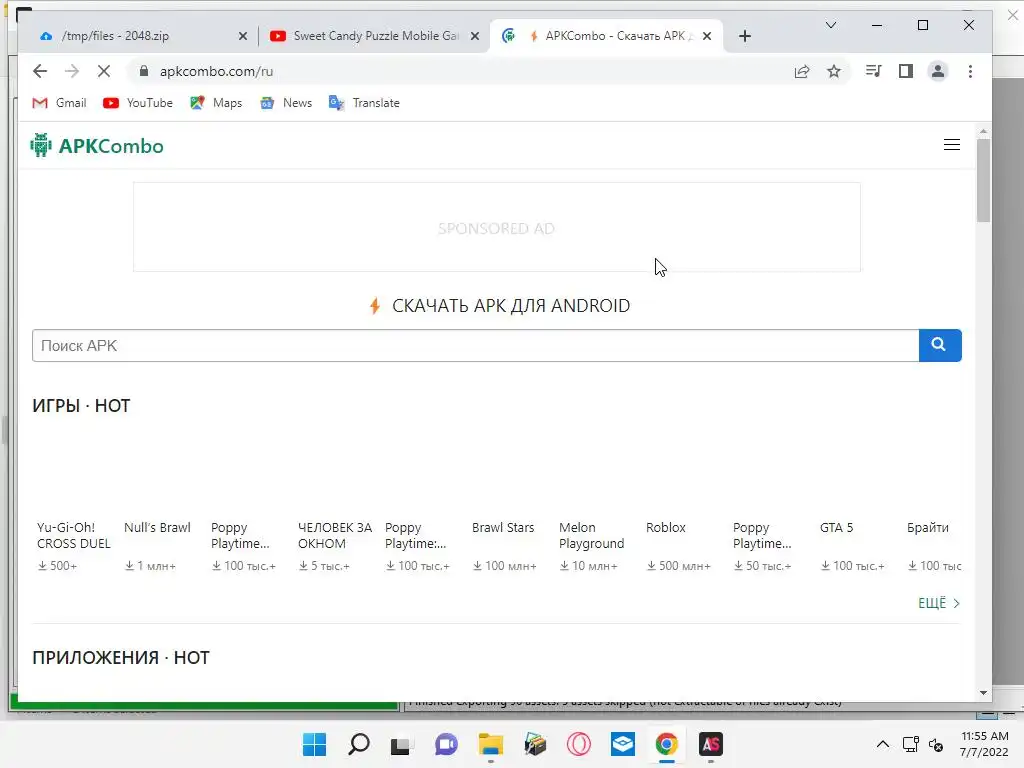
Task: Open the Brawl Stars game entry
Action: [x=503, y=528]
